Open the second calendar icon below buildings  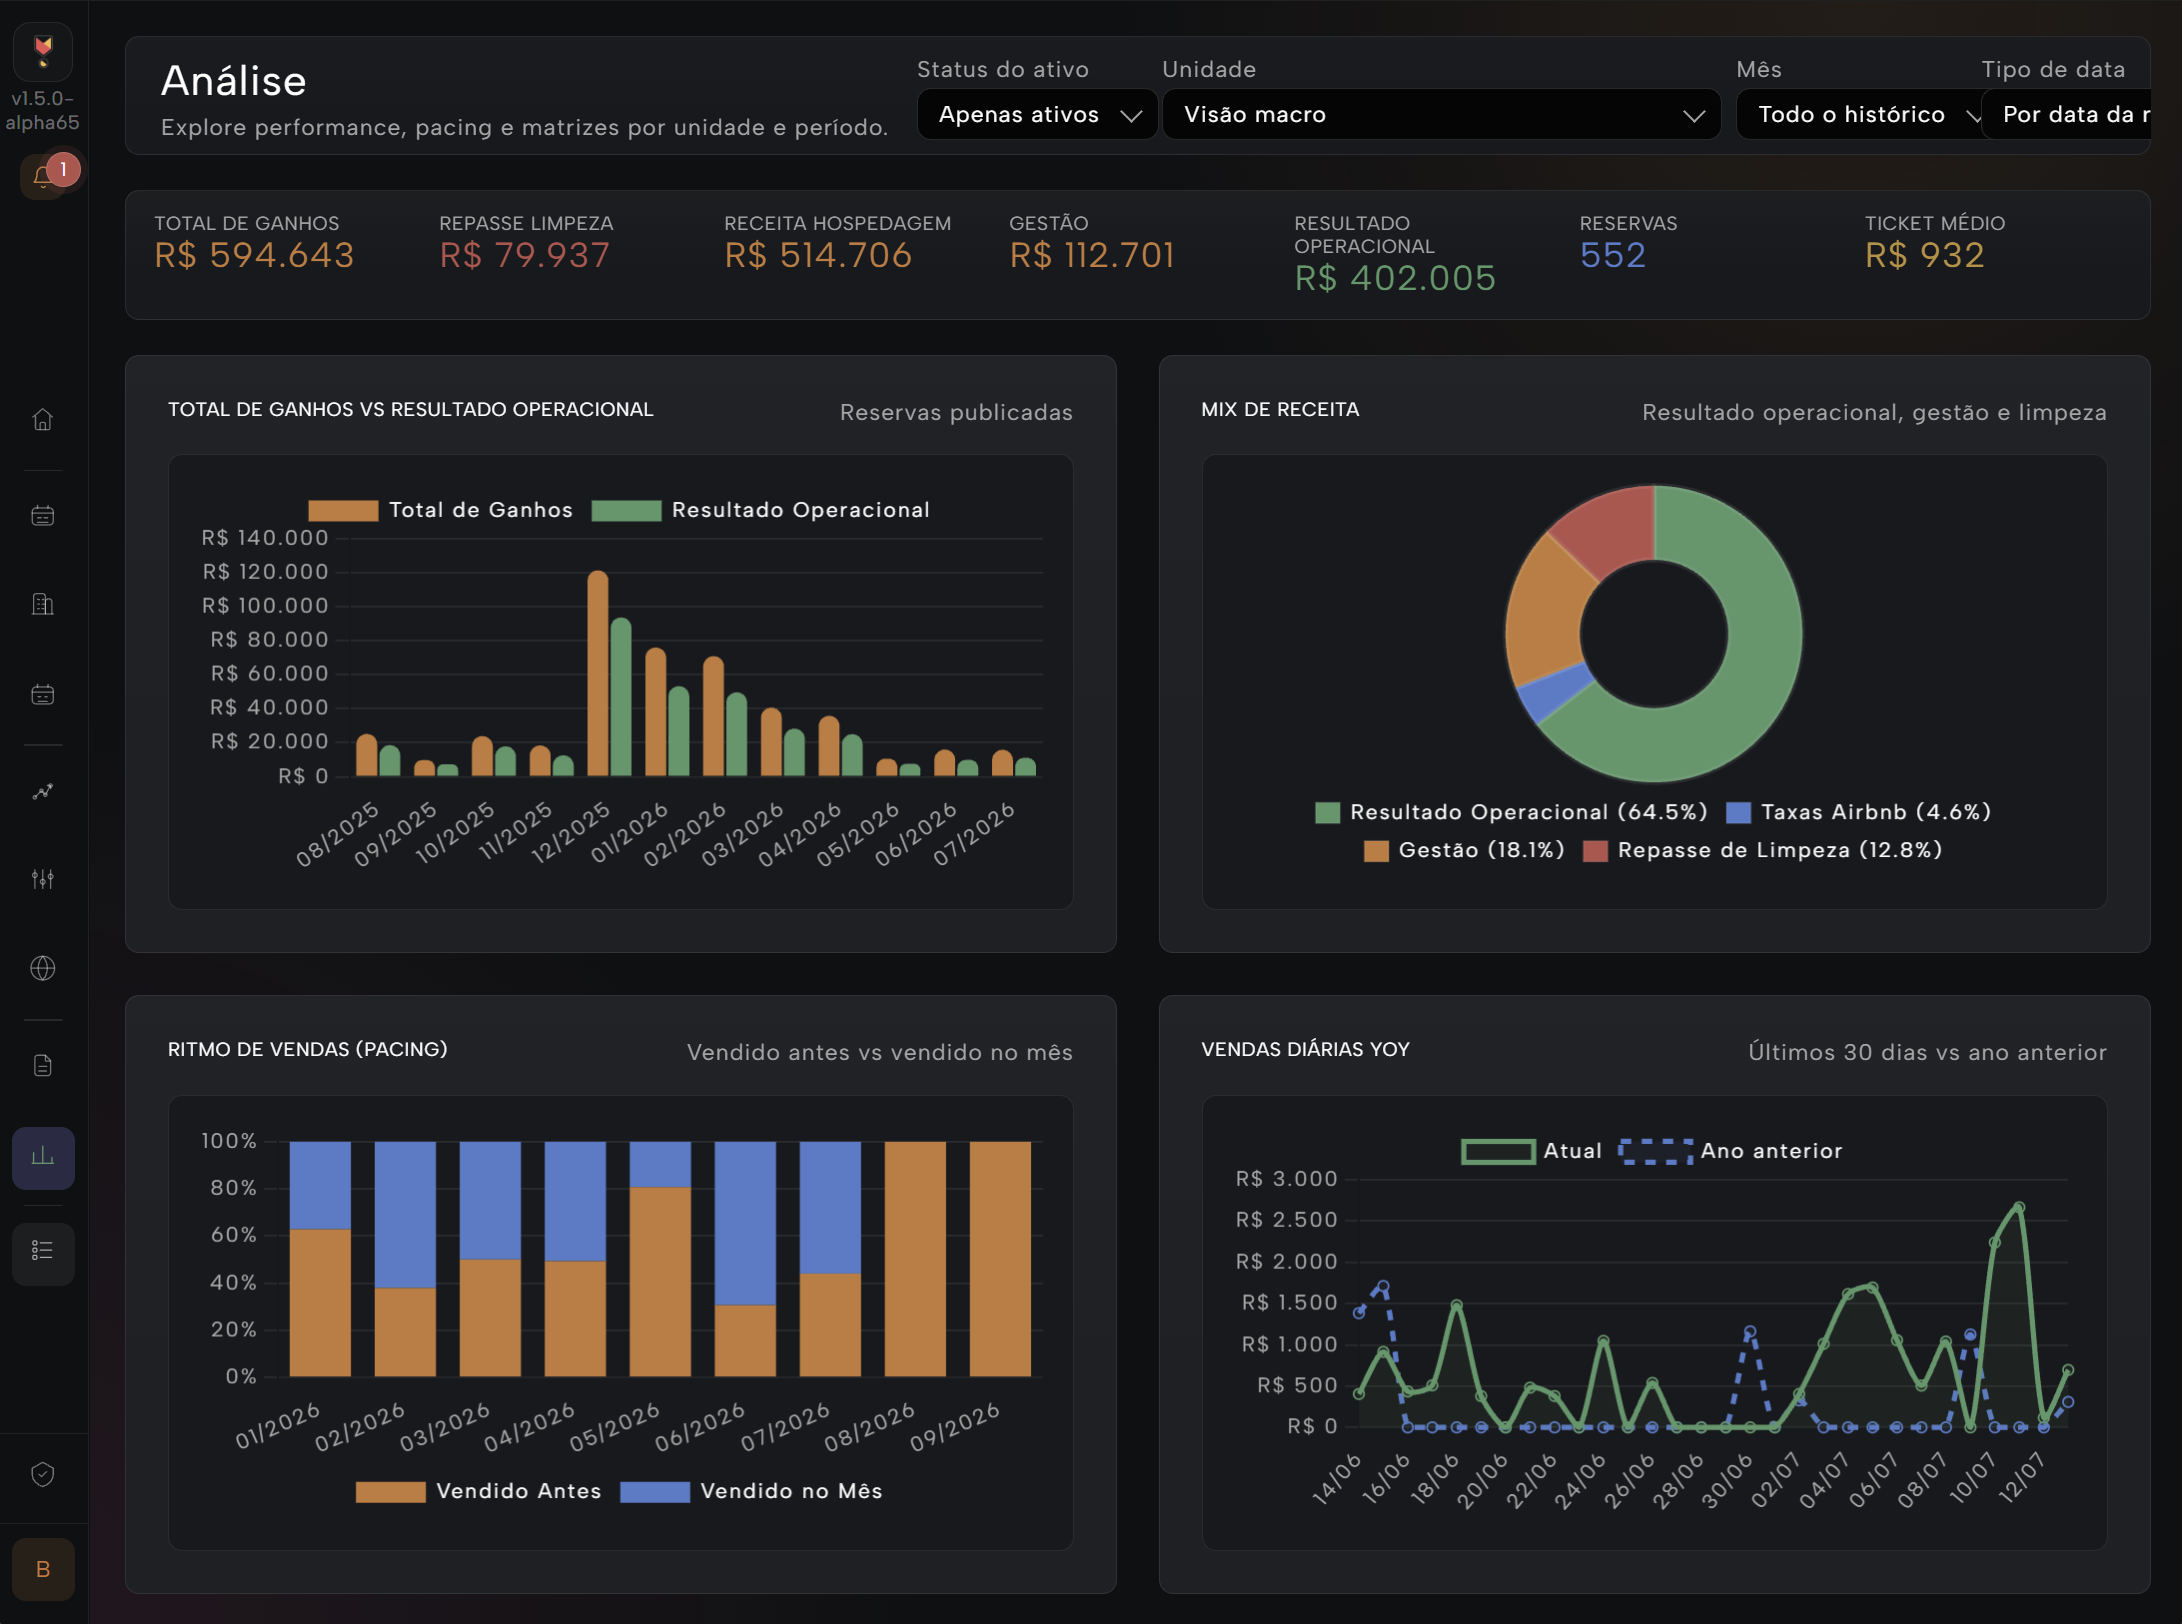43,694
